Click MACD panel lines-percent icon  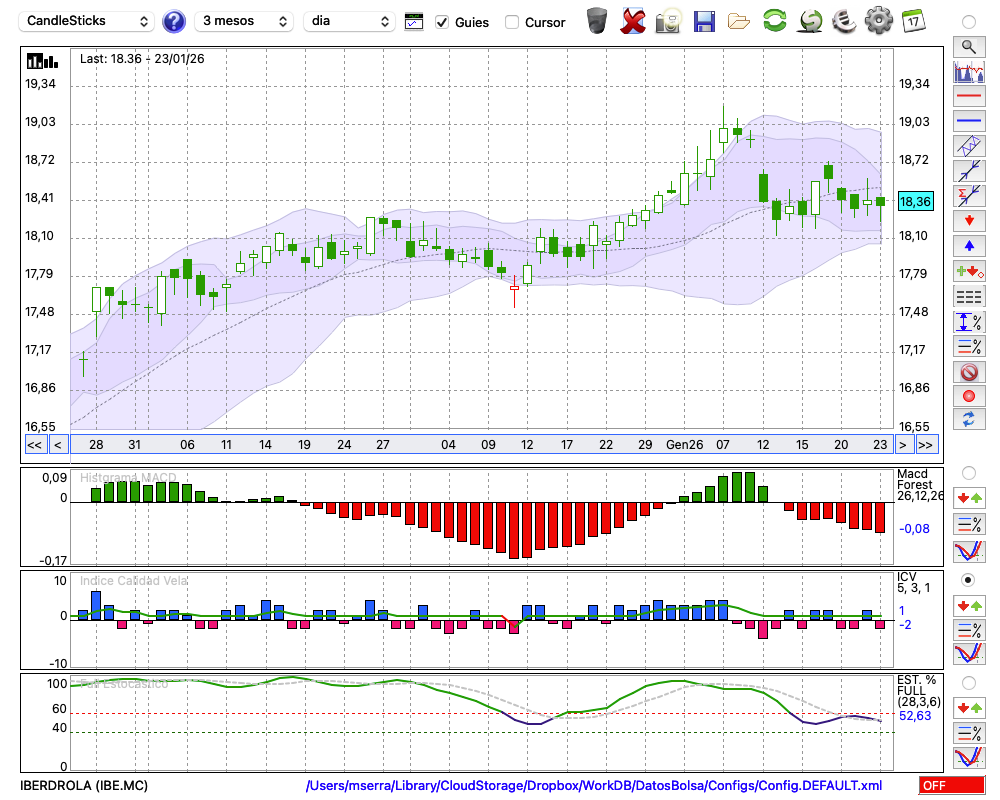tap(969, 524)
